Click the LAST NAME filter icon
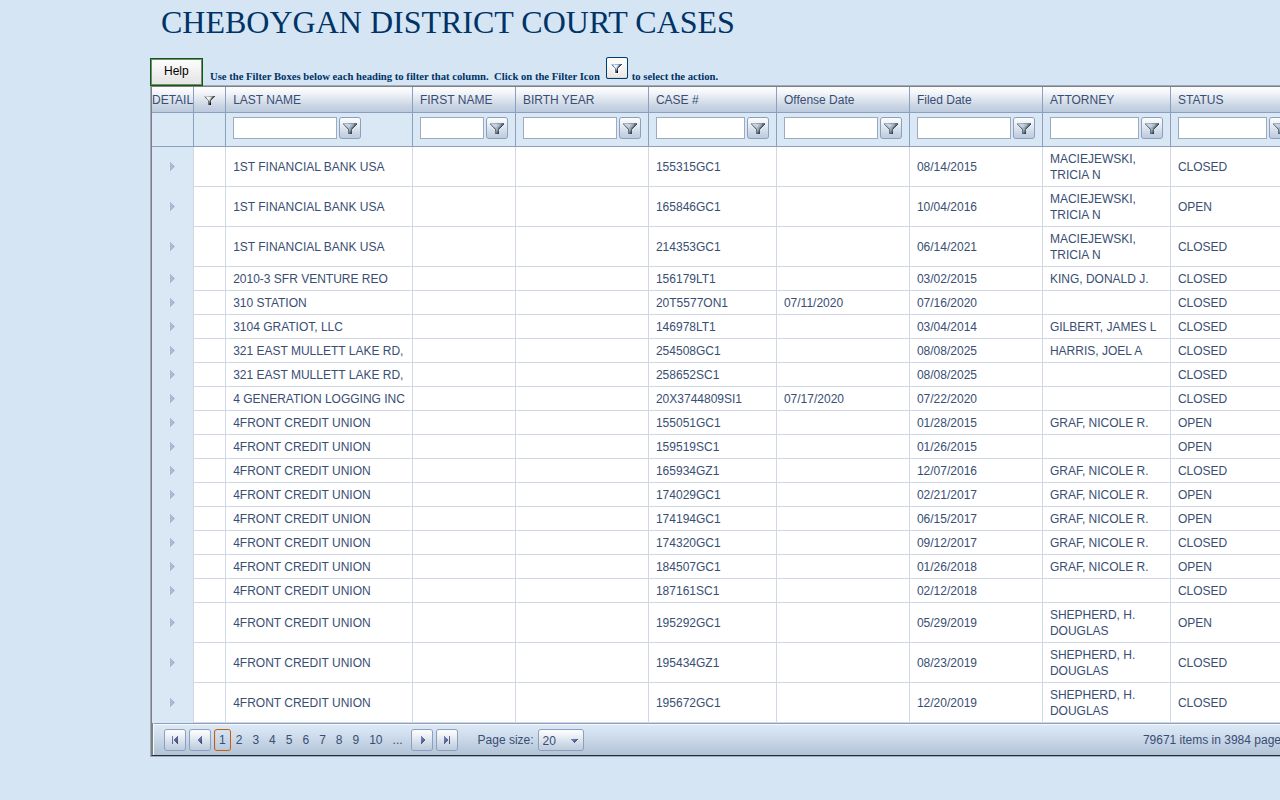Image resolution: width=1280 pixels, height=800 pixels. click(x=350, y=128)
